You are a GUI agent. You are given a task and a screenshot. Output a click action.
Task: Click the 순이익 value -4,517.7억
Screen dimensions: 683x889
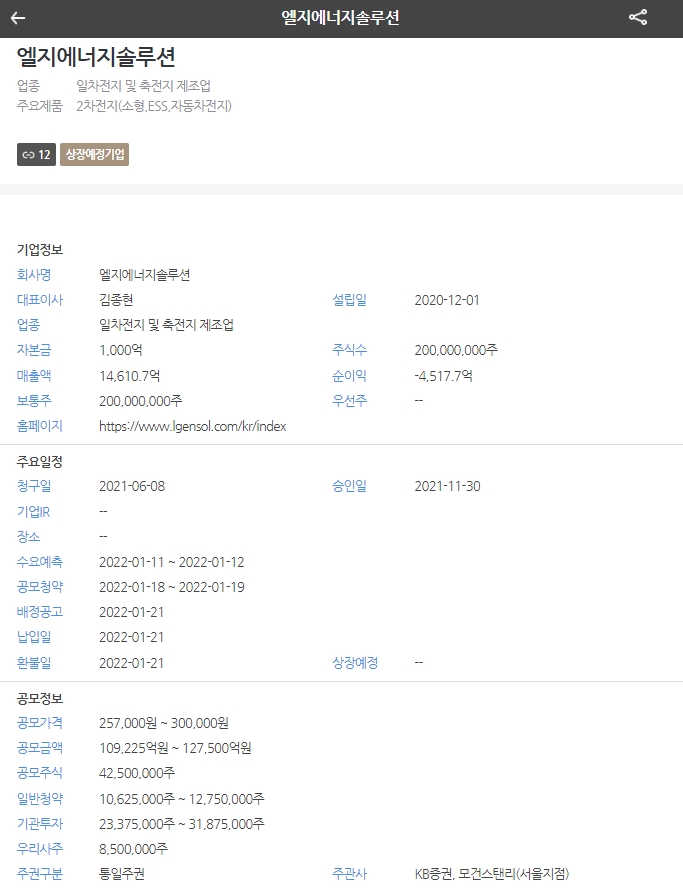(443, 376)
